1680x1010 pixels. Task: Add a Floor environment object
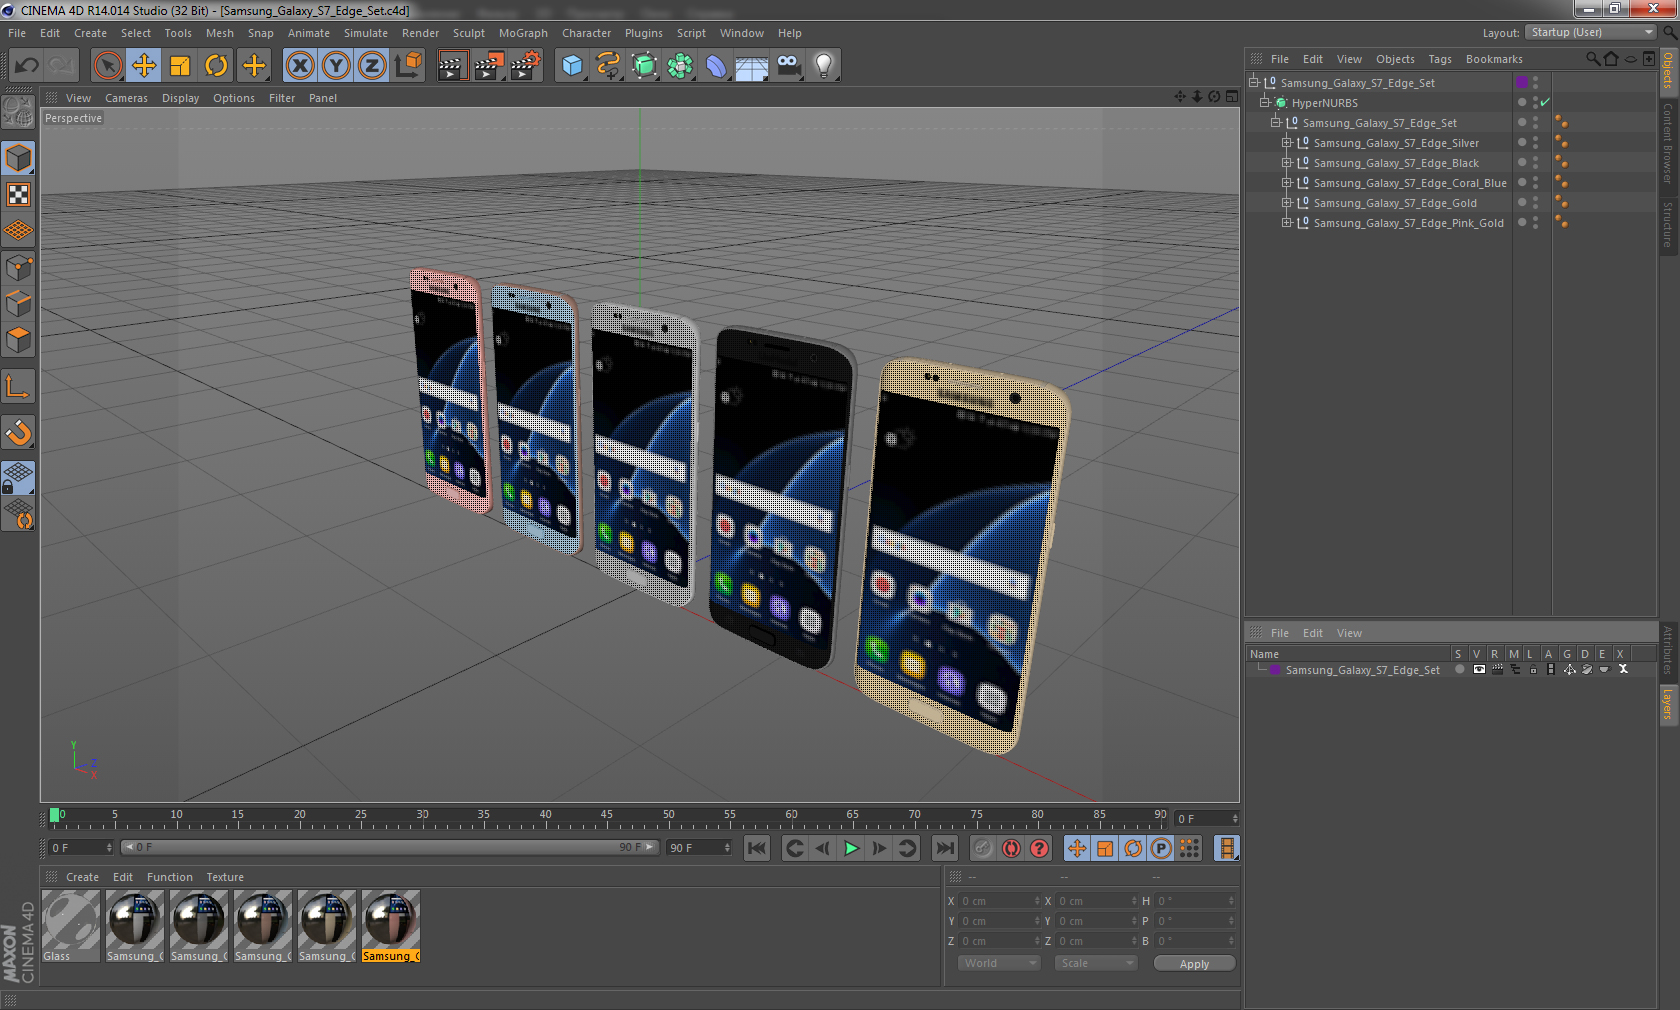tap(752, 66)
